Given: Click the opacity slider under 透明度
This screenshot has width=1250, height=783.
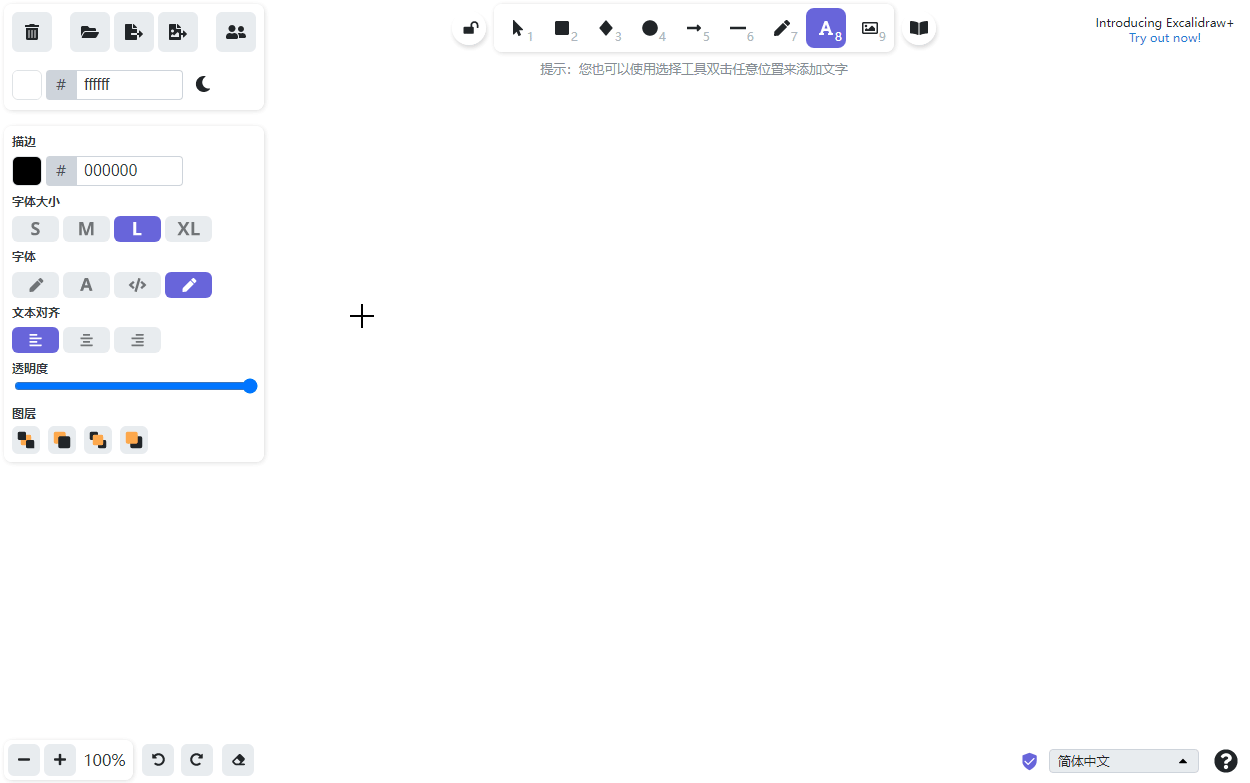Looking at the screenshot, I should pos(135,386).
